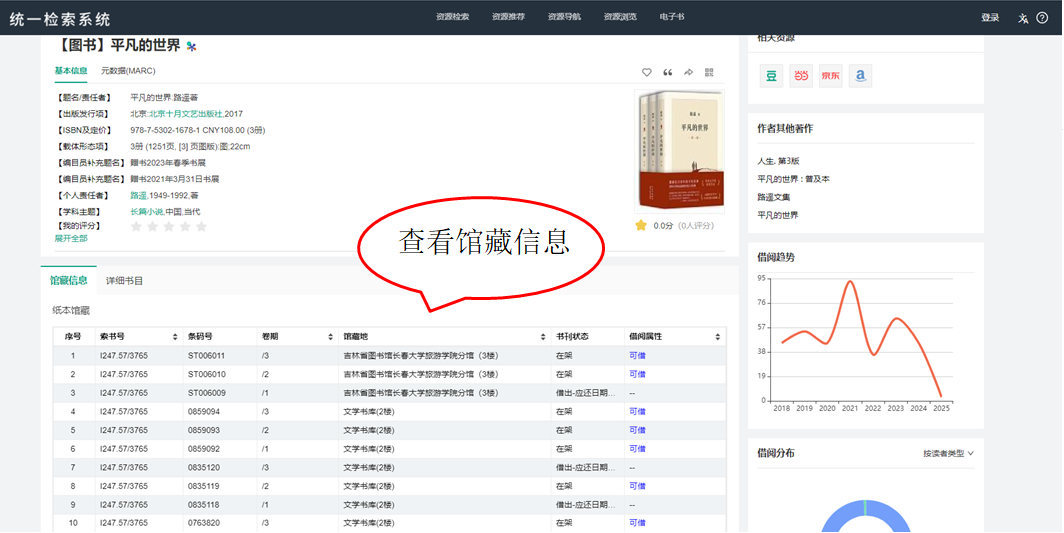Click 可借 for barcode ST006011
Image resolution: width=1064 pixels, height=533 pixels.
click(637, 356)
